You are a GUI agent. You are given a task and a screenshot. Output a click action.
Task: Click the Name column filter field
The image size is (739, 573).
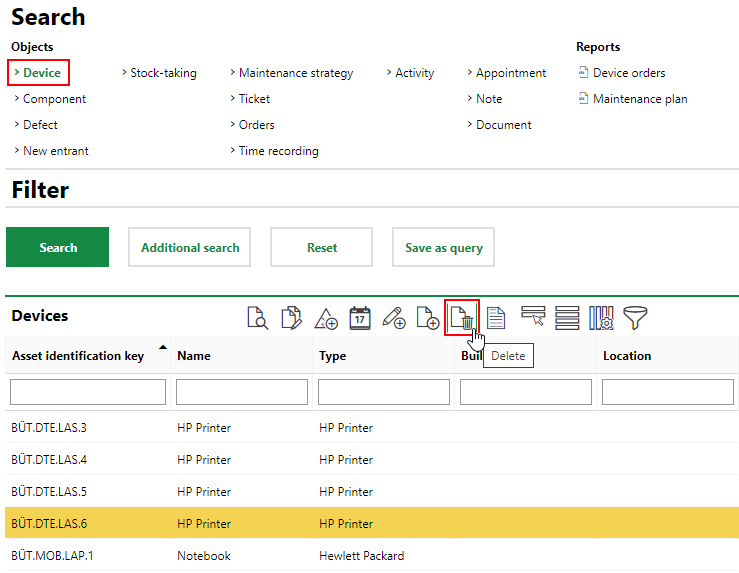[240, 392]
